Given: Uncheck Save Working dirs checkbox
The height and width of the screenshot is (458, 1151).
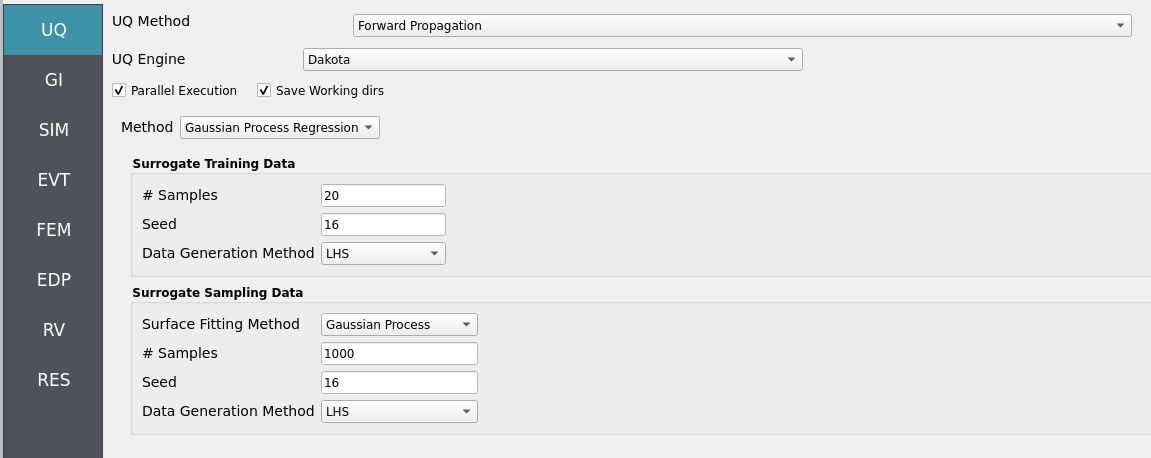Looking at the screenshot, I should [264, 90].
